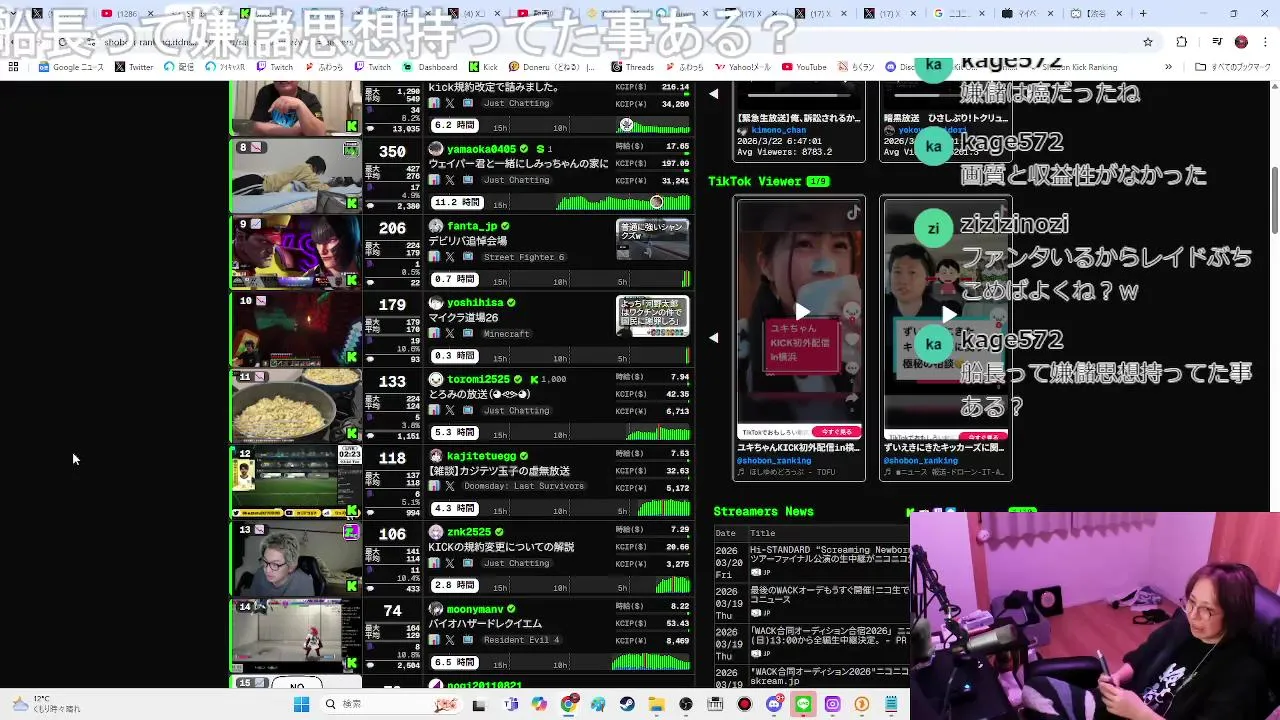
Task: Click viewer marker on top row timeline graph
Action: [626, 125]
